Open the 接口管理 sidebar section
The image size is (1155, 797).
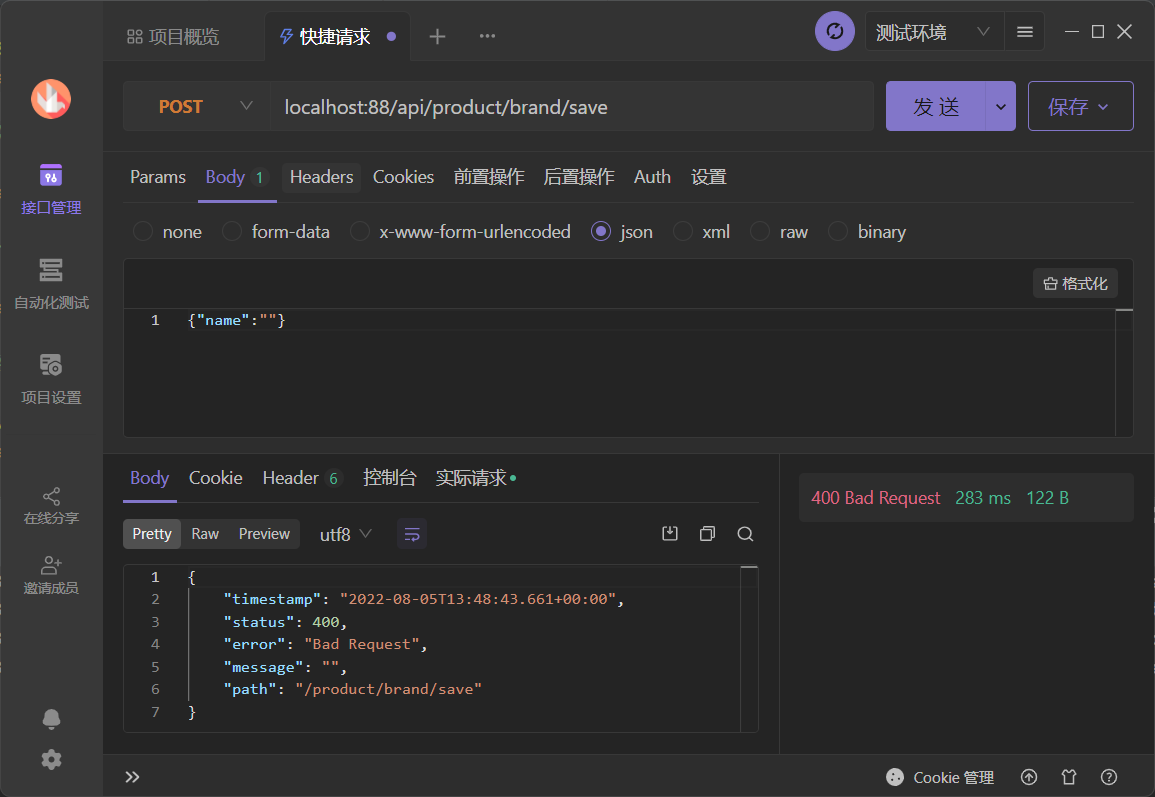(51, 189)
